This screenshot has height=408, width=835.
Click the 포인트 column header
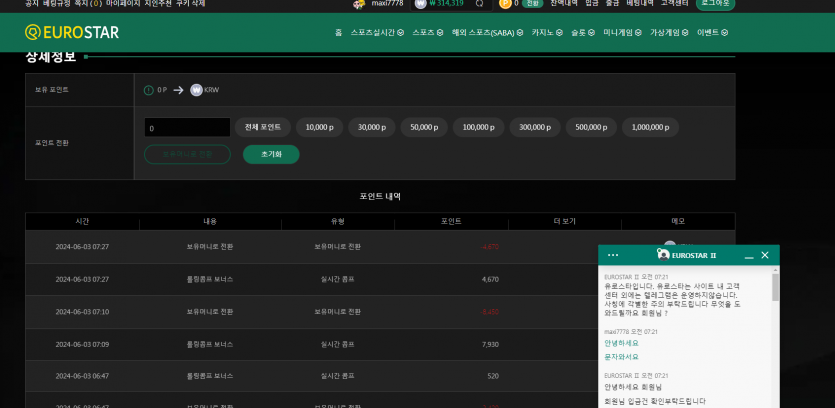451,222
